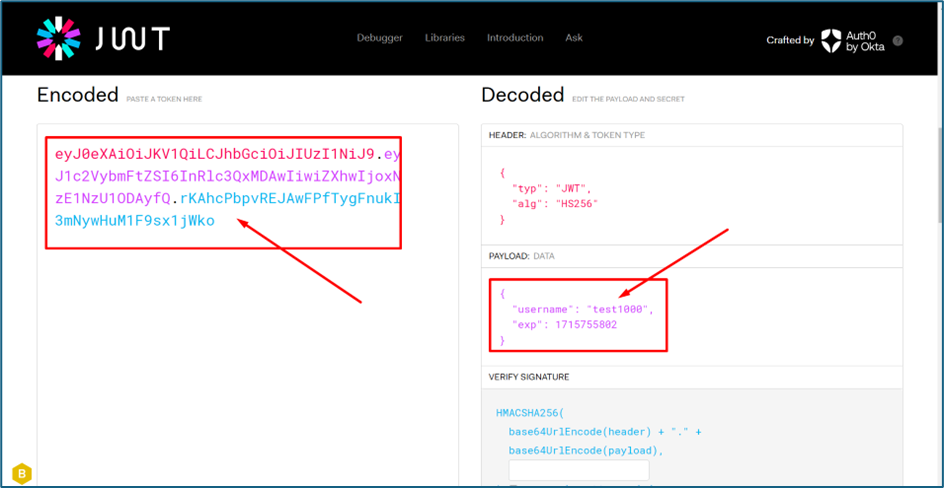Click the "EDIT THE PAYLOAD AND SECRET" label
Screen dimensions: 944x488
629,99
